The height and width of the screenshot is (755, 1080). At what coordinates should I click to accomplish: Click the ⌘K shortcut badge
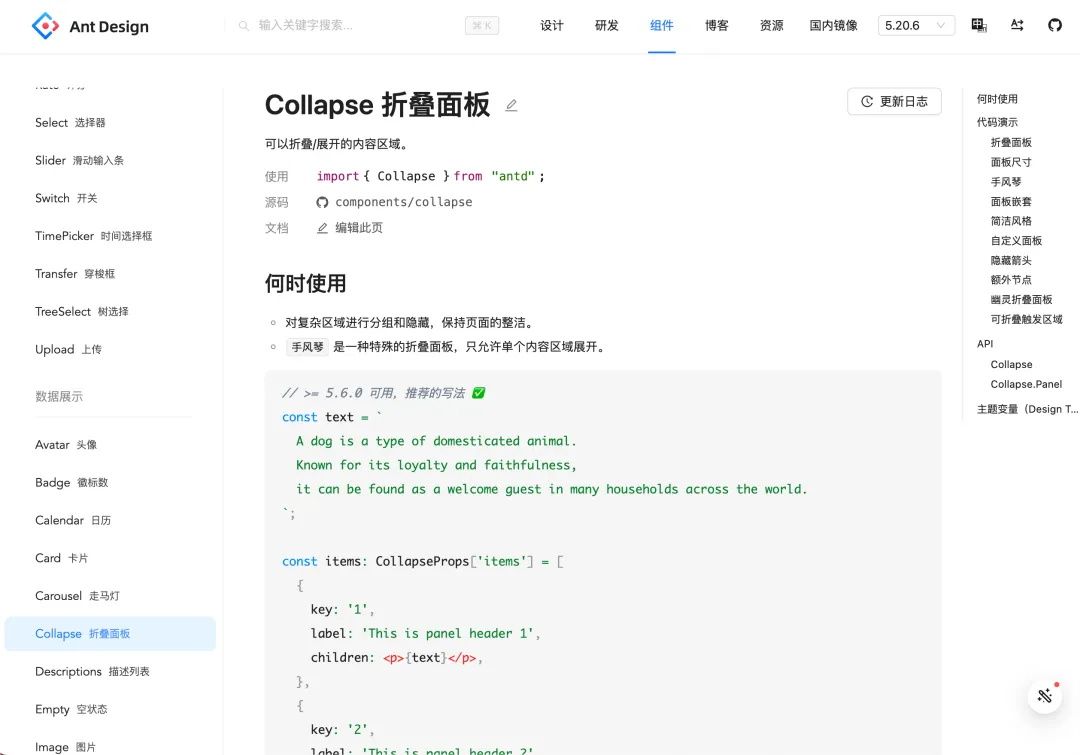(482, 25)
